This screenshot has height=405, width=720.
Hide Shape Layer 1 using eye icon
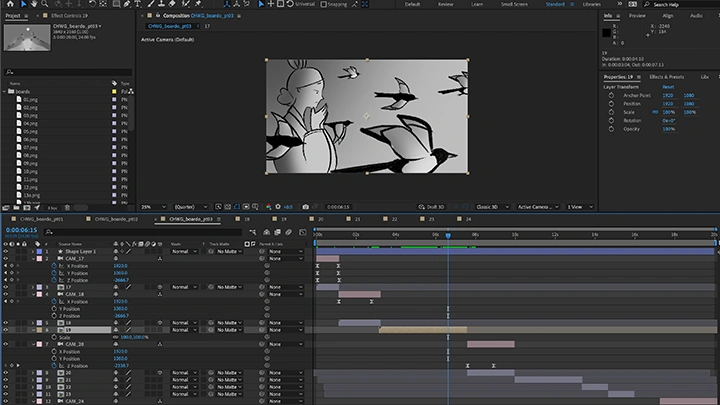coord(6,251)
